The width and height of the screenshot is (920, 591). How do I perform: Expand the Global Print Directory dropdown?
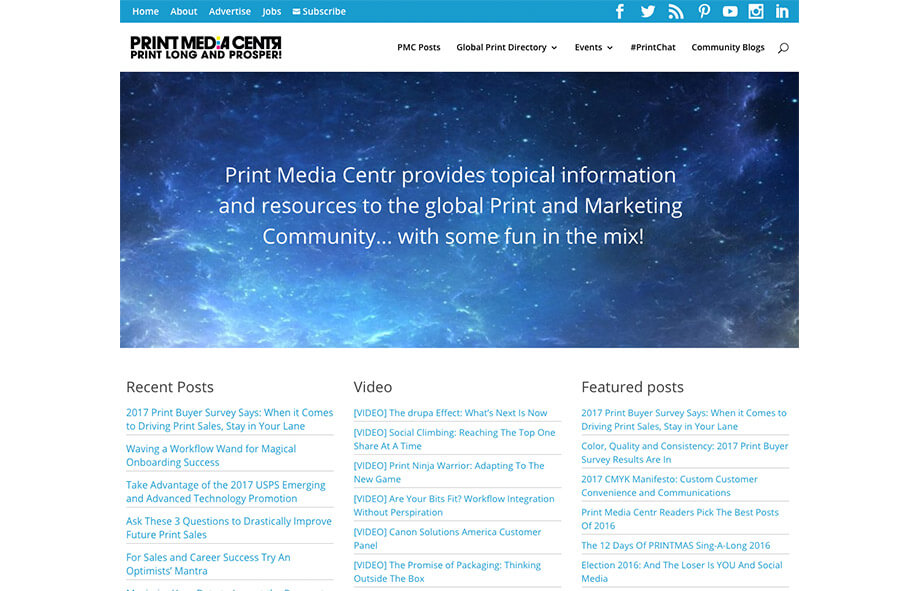pyautogui.click(x=507, y=48)
